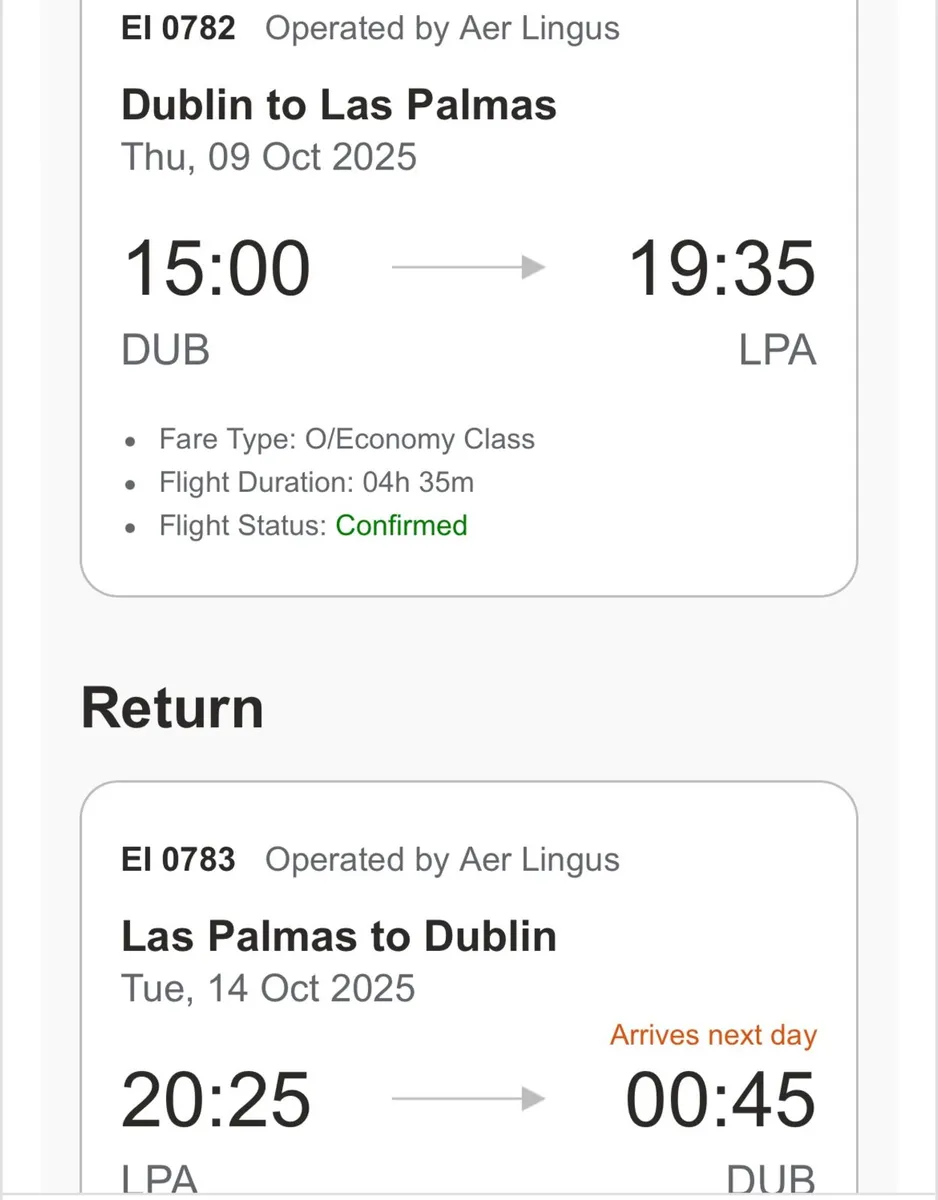Click the Tue, 14 Oct 2025 date
The width and height of the screenshot is (938, 1200).
click(x=268, y=988)
